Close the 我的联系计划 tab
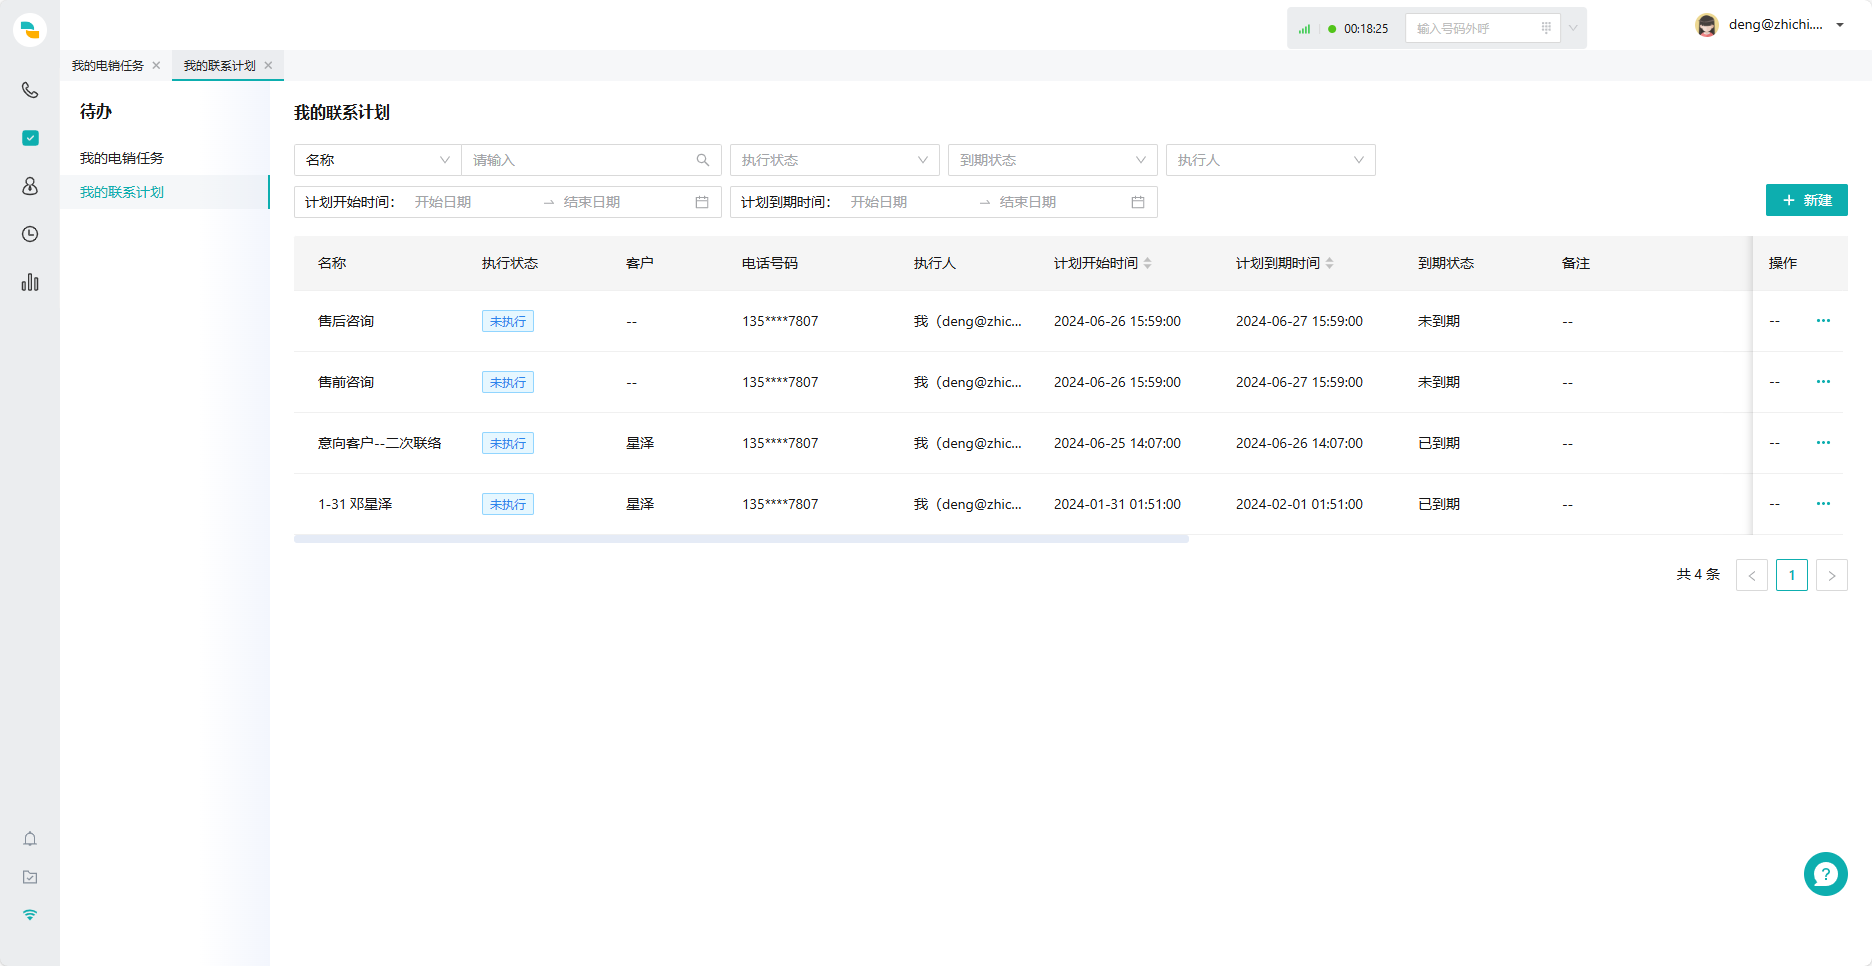The width and height of the screenshot is (1872, 966). pos(268,66)
